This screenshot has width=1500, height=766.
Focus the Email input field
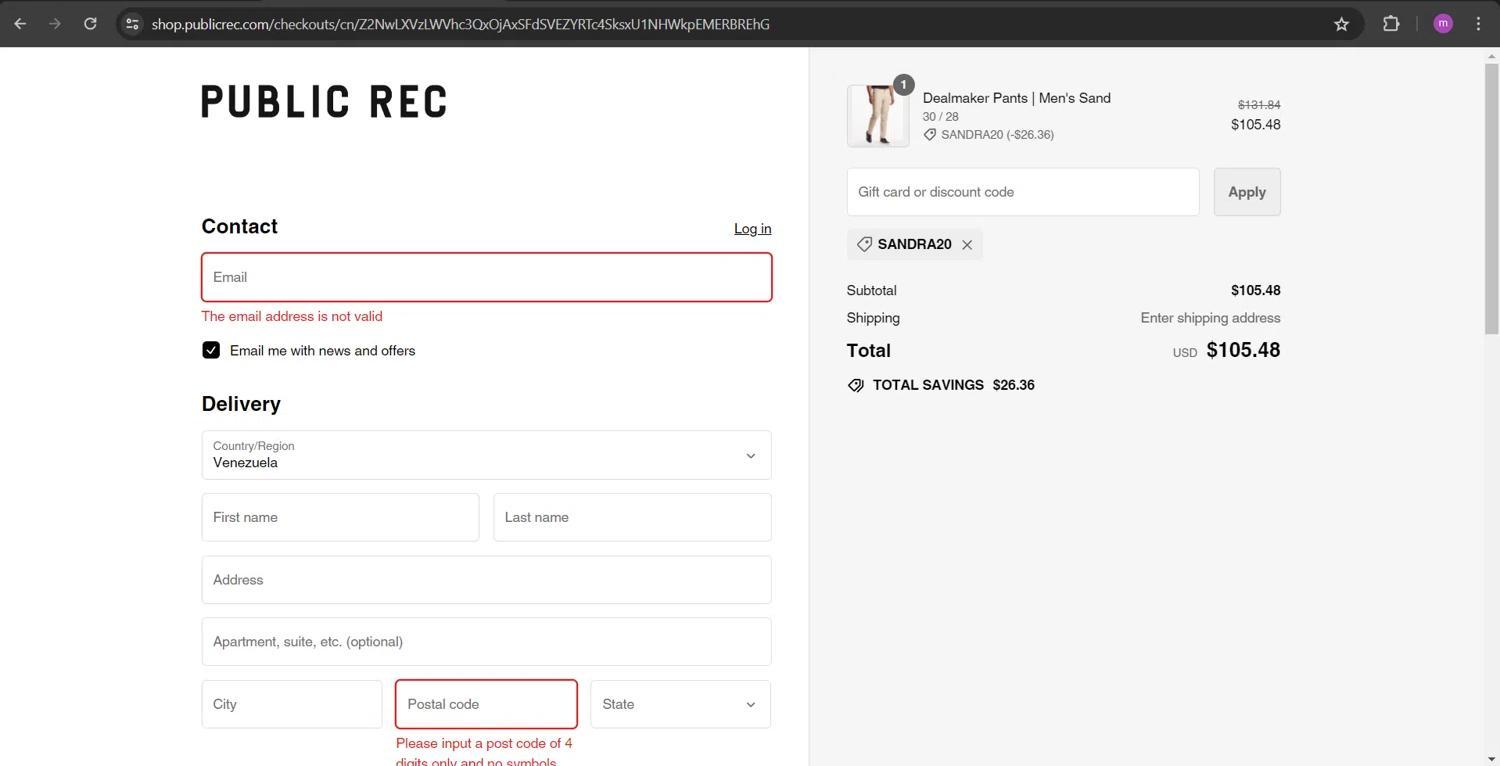(486, 277)
